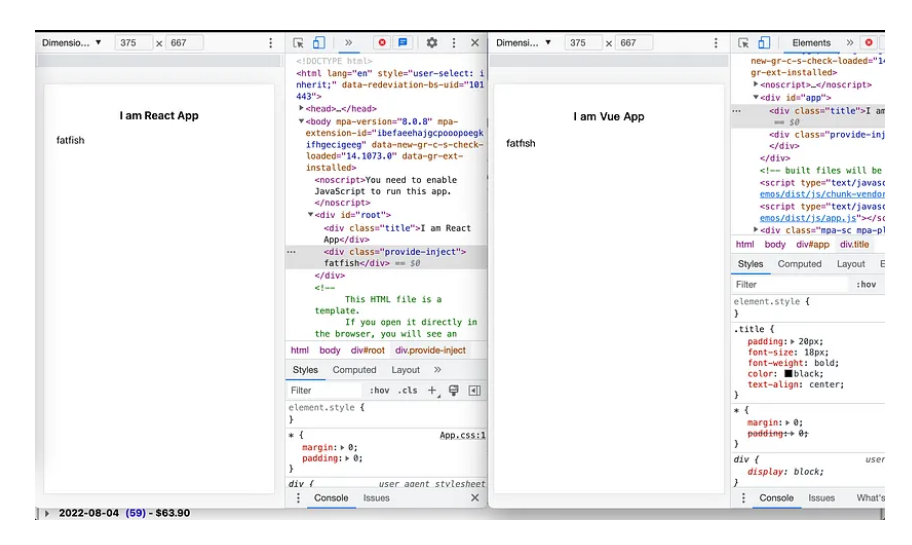The width and height of the screenshot is (912, 545).
Task: Select the React div class title node
Action: coord(397,233)
